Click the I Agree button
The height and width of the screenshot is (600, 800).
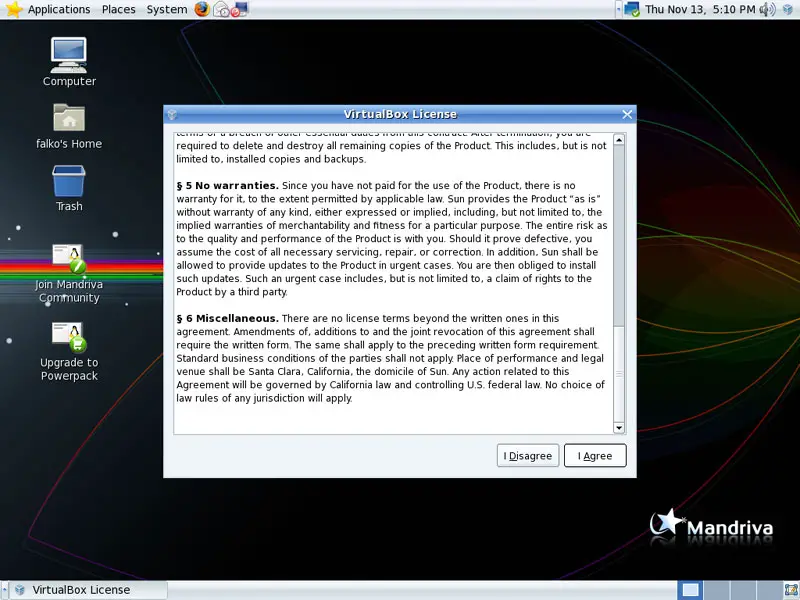(595, 456)
